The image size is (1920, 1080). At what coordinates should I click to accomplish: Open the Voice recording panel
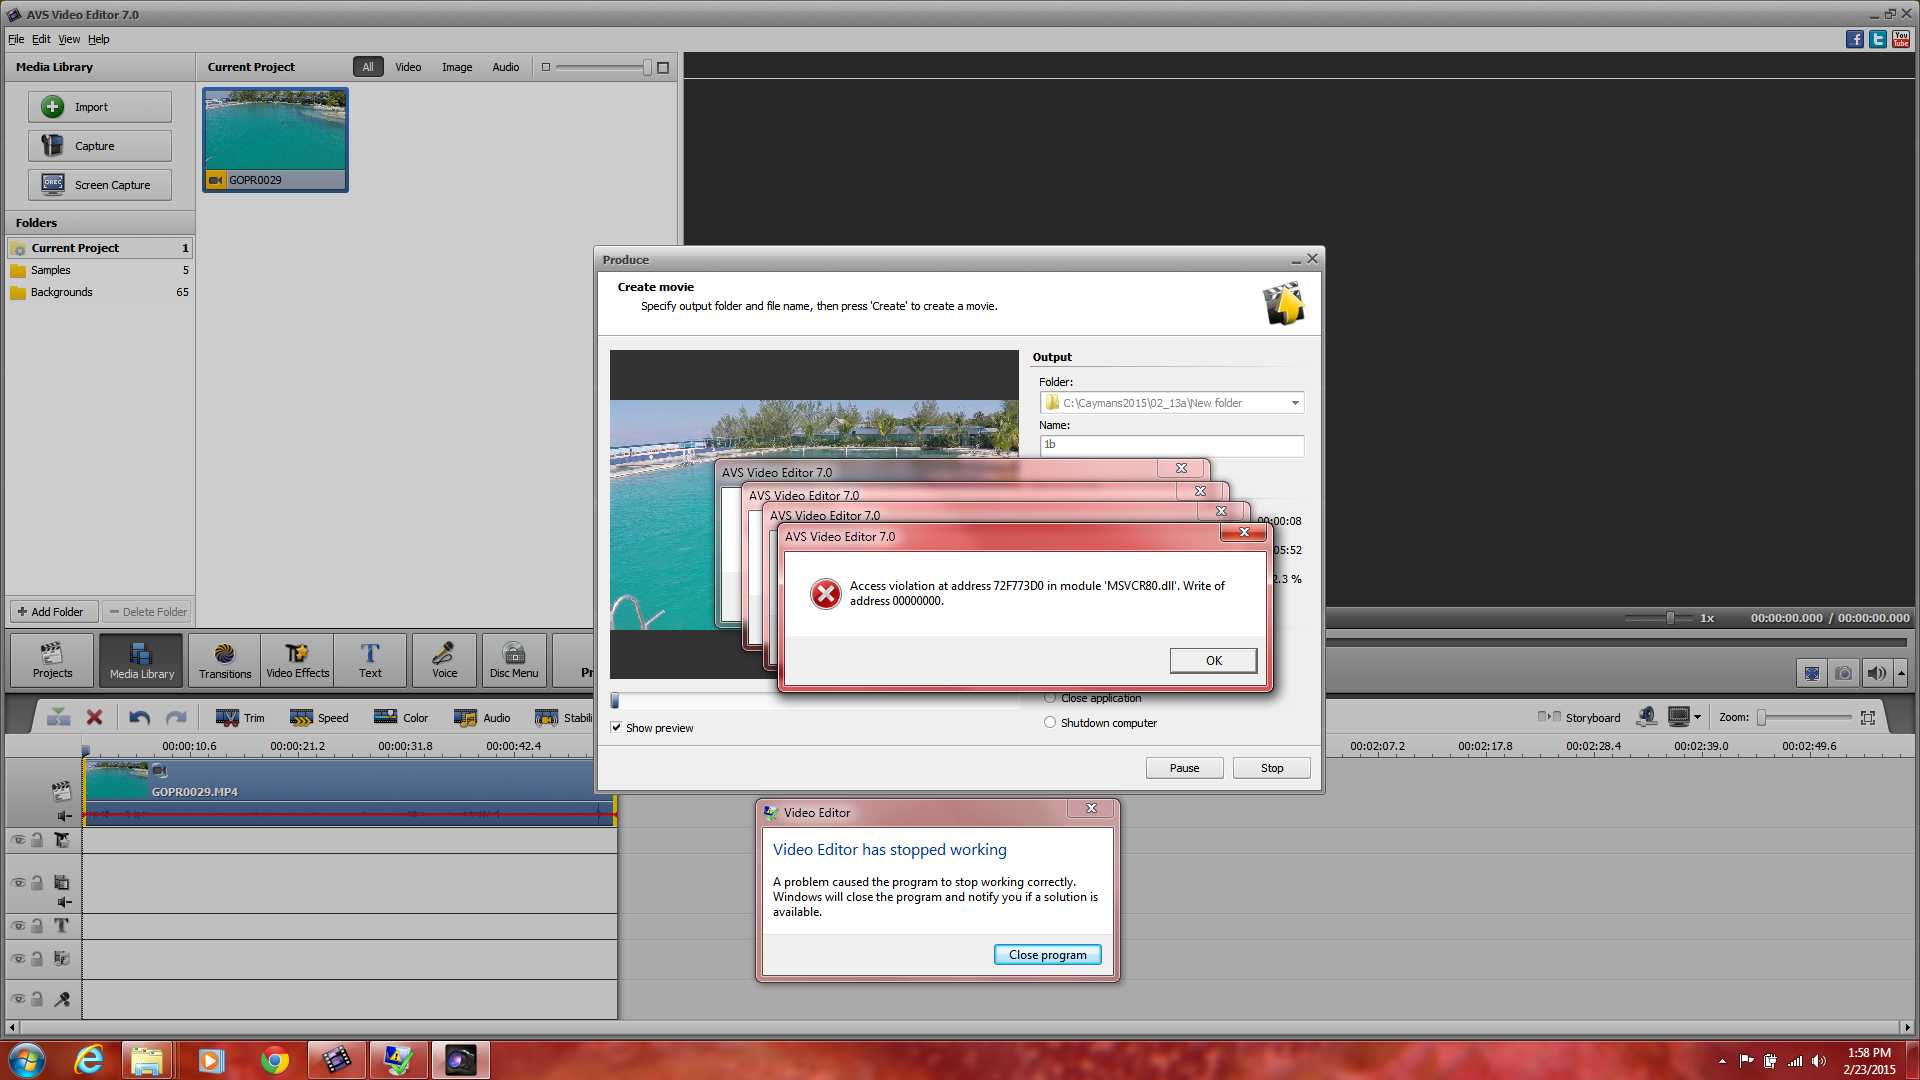tap(444, 660)
